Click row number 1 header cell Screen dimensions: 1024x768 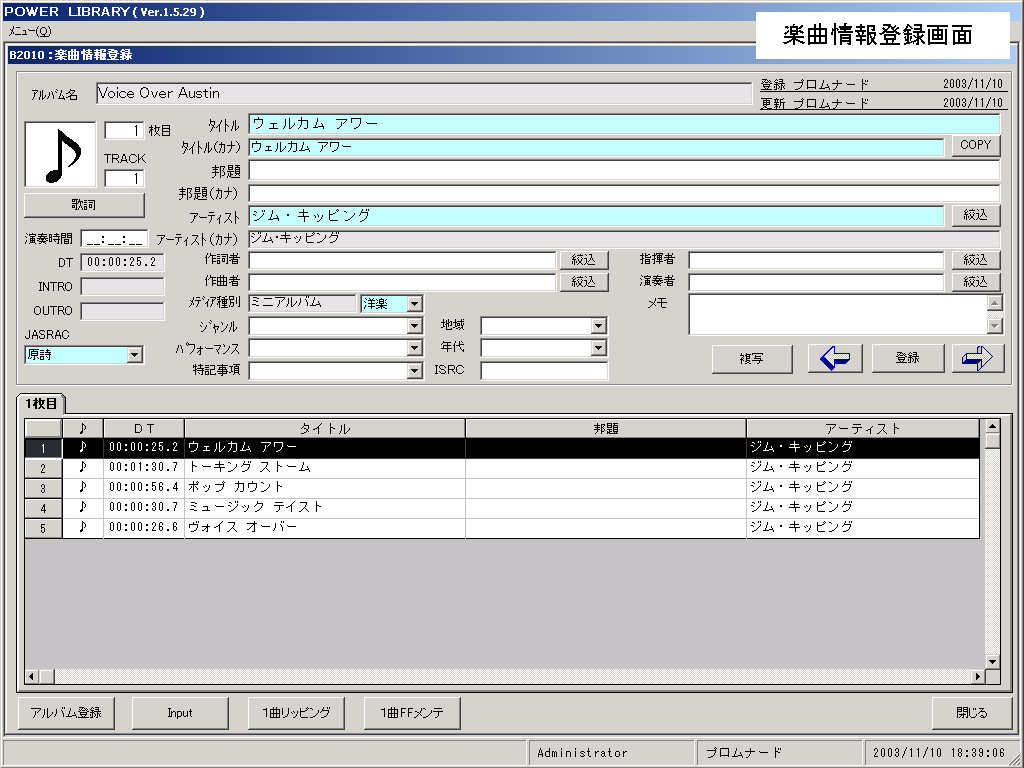[43, 448]
